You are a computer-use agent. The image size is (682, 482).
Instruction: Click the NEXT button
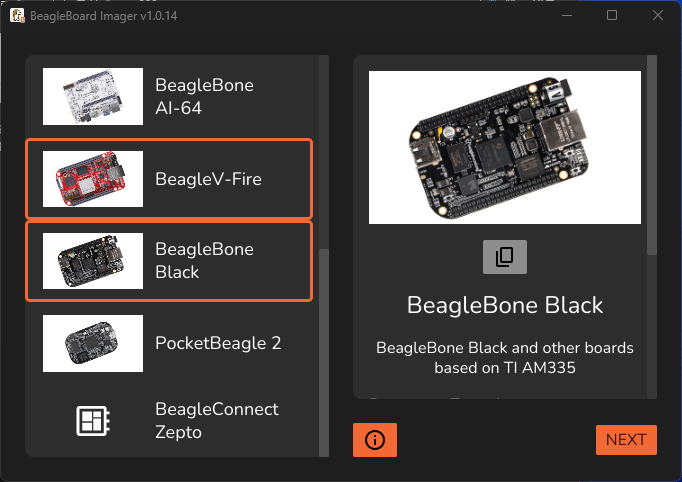click(x=626, y=440)
